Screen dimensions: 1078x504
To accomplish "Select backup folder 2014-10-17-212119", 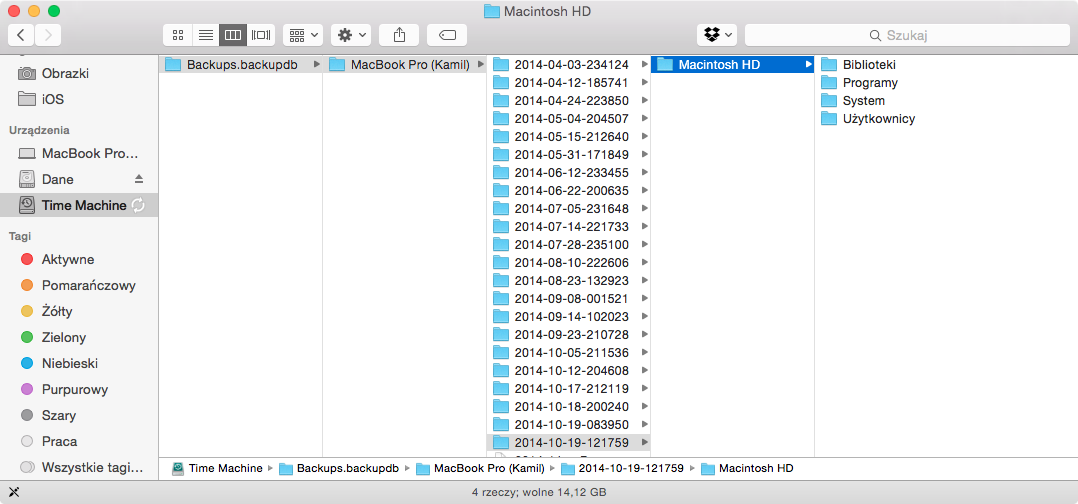I will [569, 388].
